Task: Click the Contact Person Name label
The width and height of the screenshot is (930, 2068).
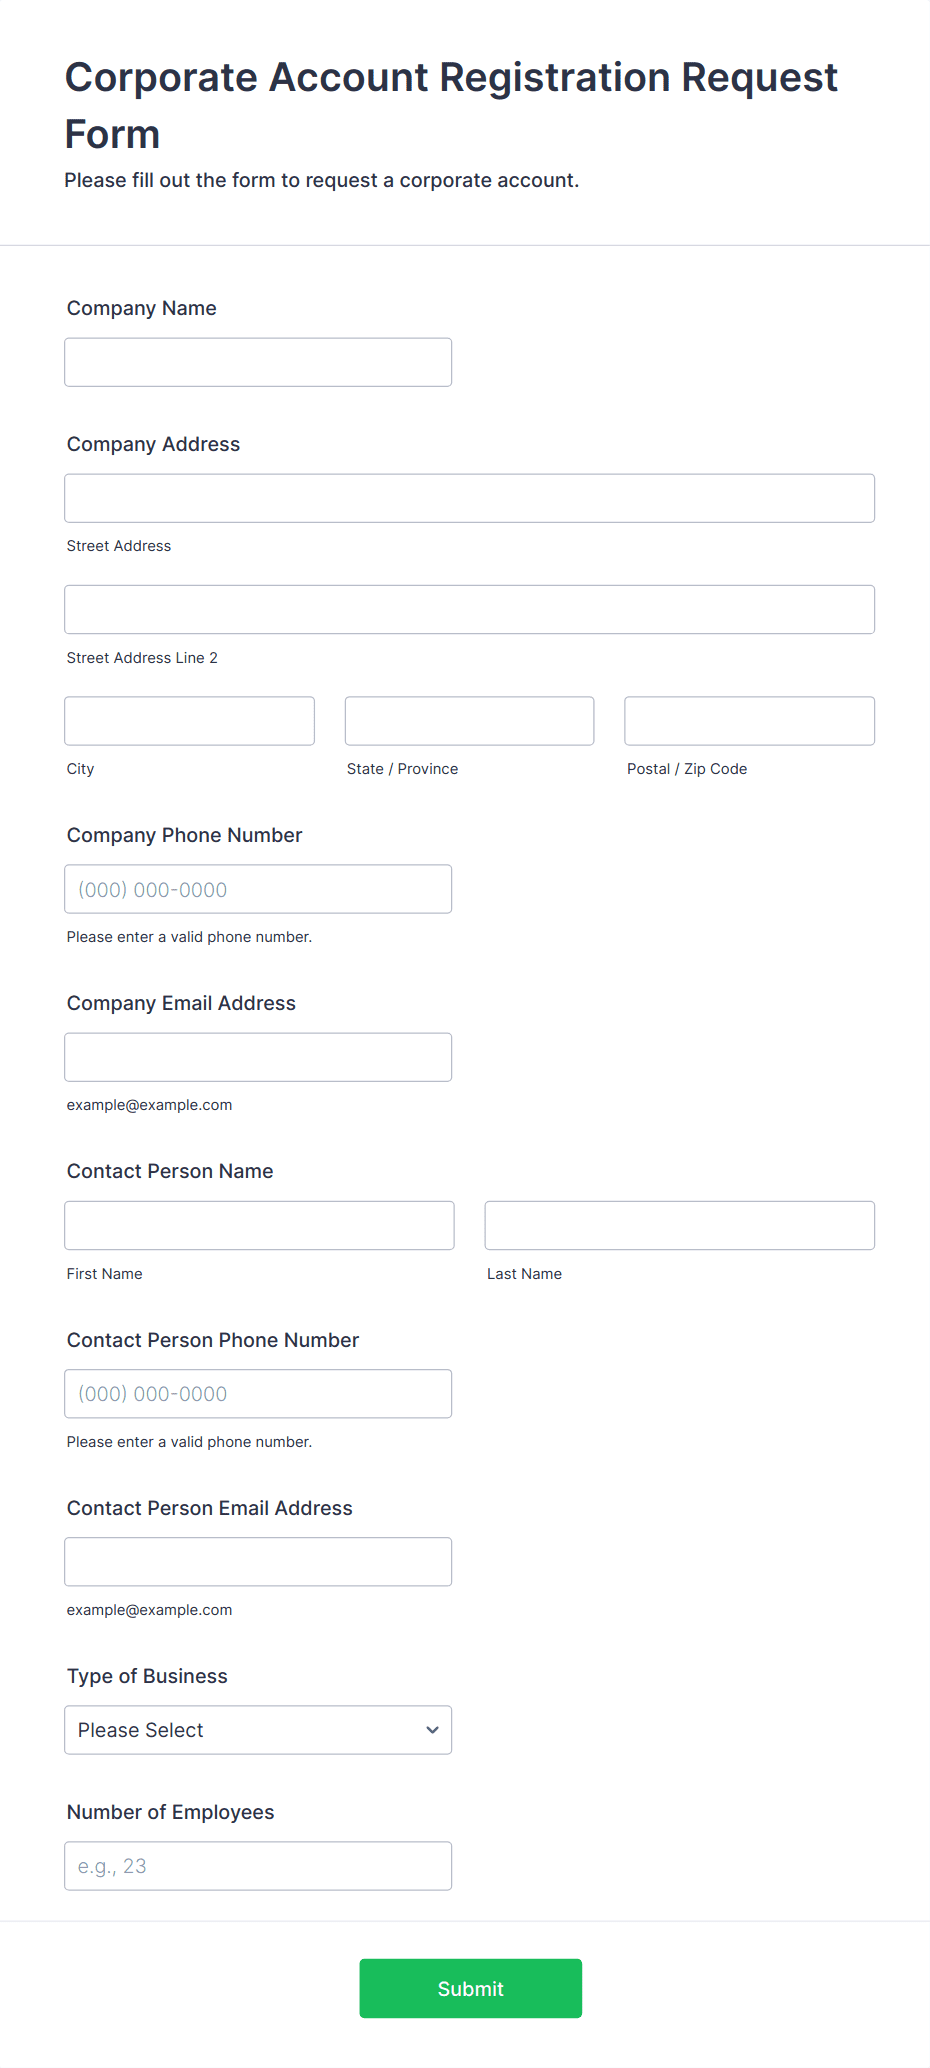Action: (x=170, y=1171)
